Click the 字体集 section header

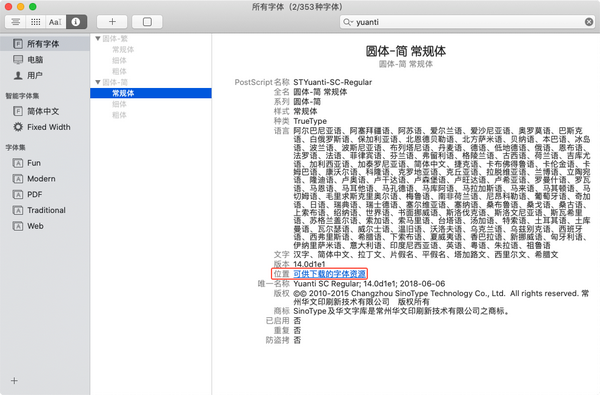tap(15, 148)
